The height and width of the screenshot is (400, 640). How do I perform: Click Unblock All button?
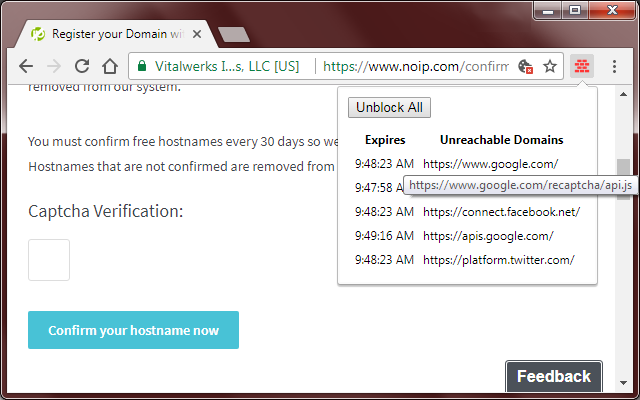point(389,107)
